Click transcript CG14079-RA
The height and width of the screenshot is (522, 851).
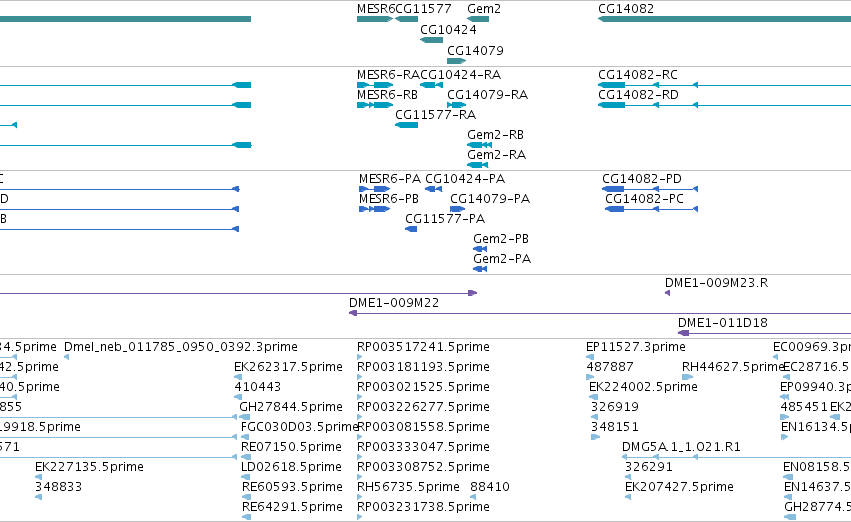tap(487, 94)
